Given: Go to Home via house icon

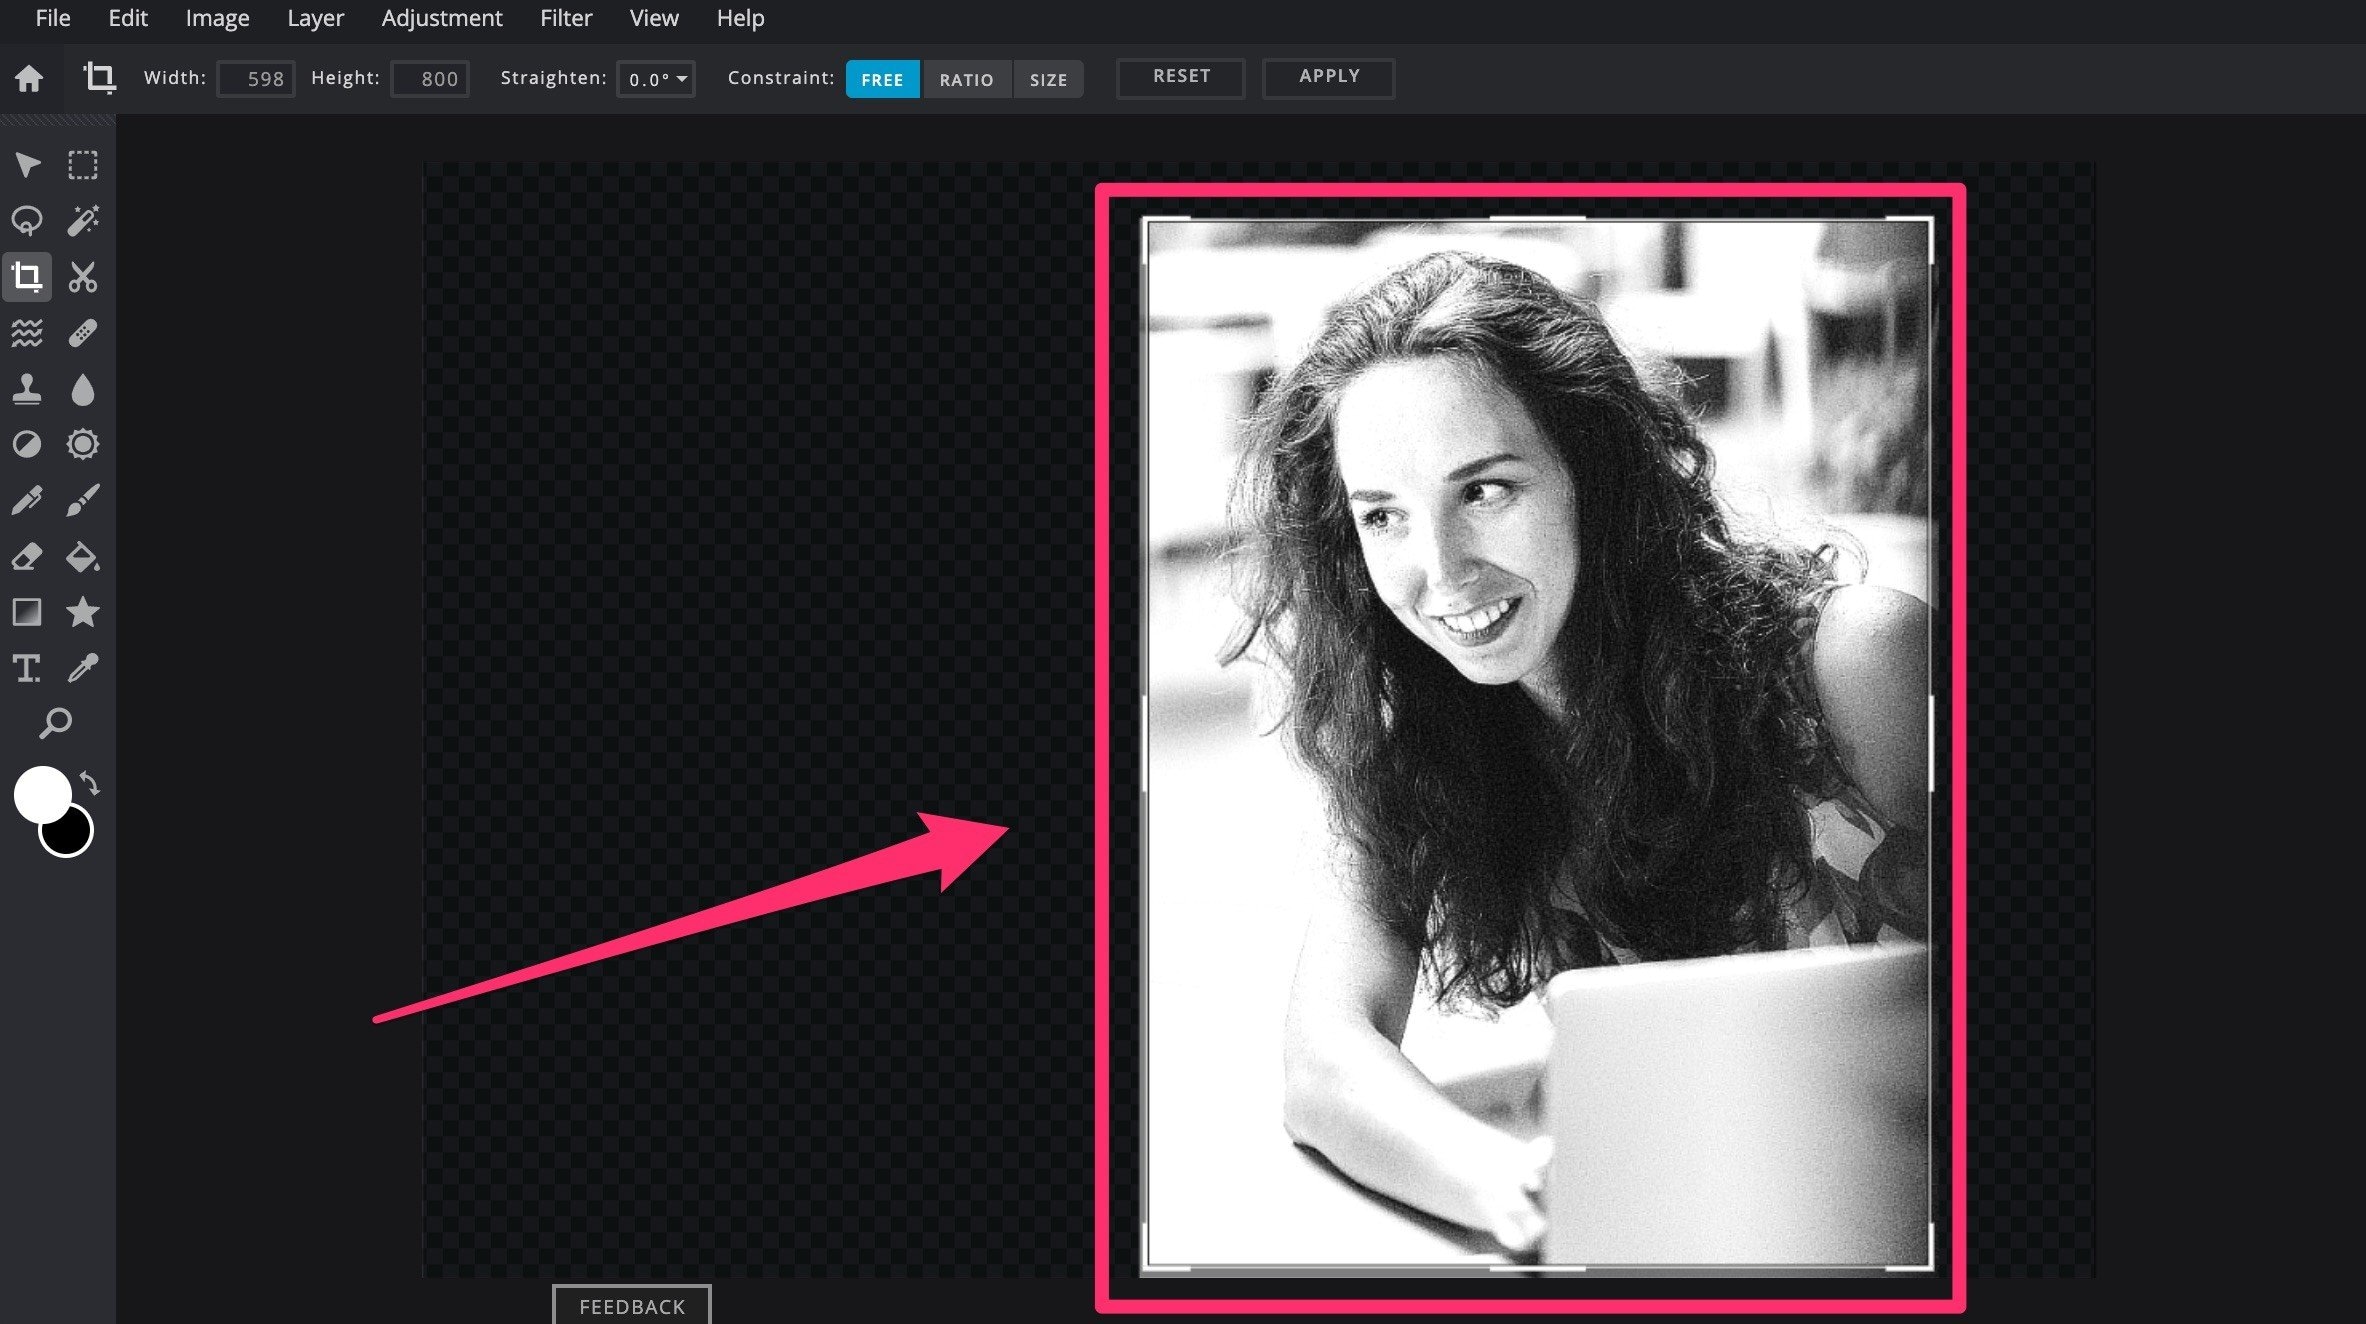Looking at the screenshot, I should pos(29,78).
